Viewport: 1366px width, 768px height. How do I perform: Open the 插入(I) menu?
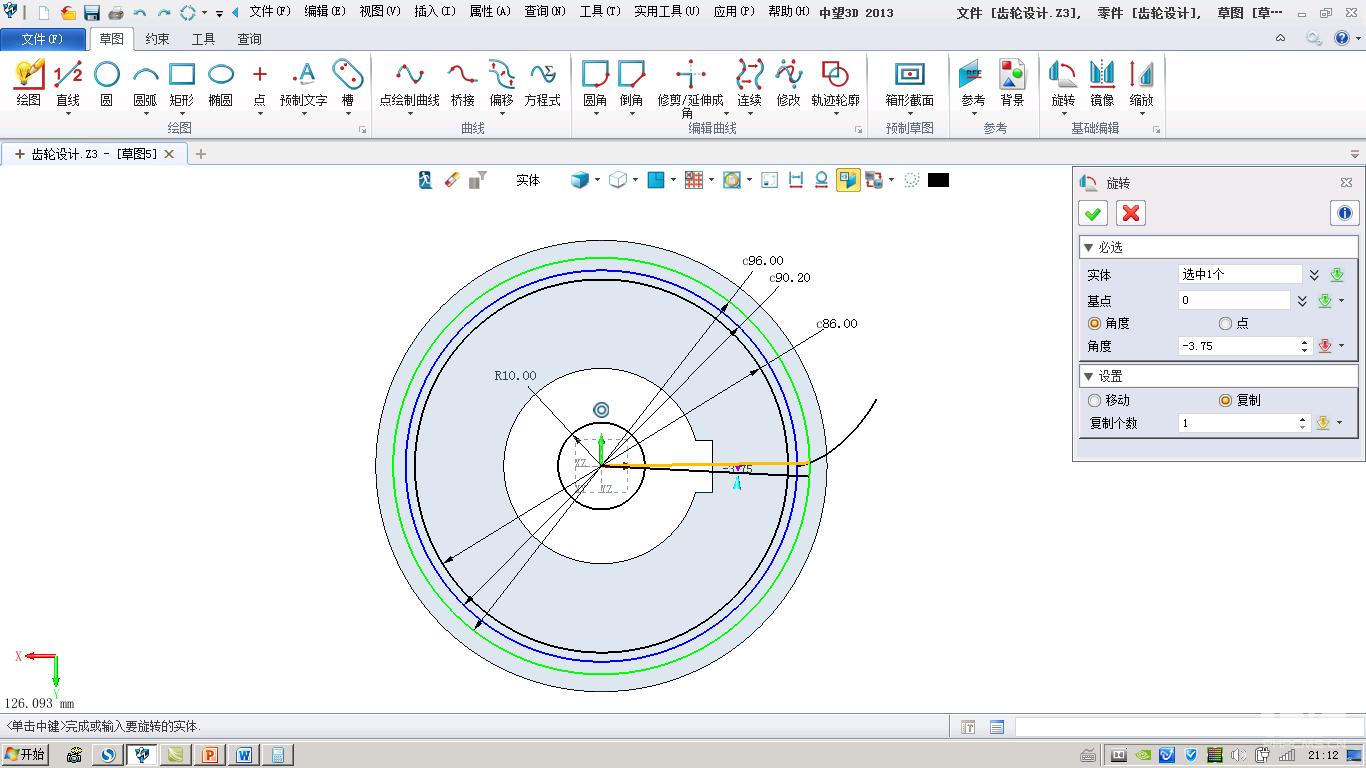tap(435, 12)
